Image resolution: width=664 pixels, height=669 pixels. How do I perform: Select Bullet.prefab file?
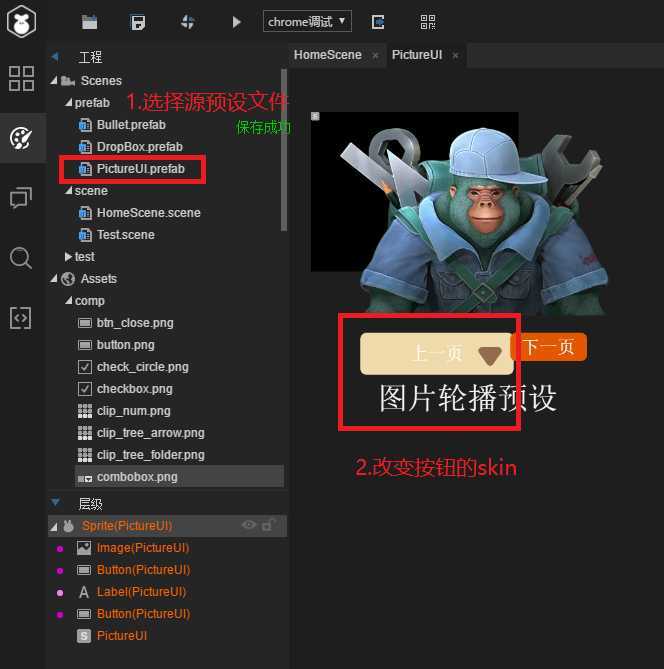tap(131, 125)
